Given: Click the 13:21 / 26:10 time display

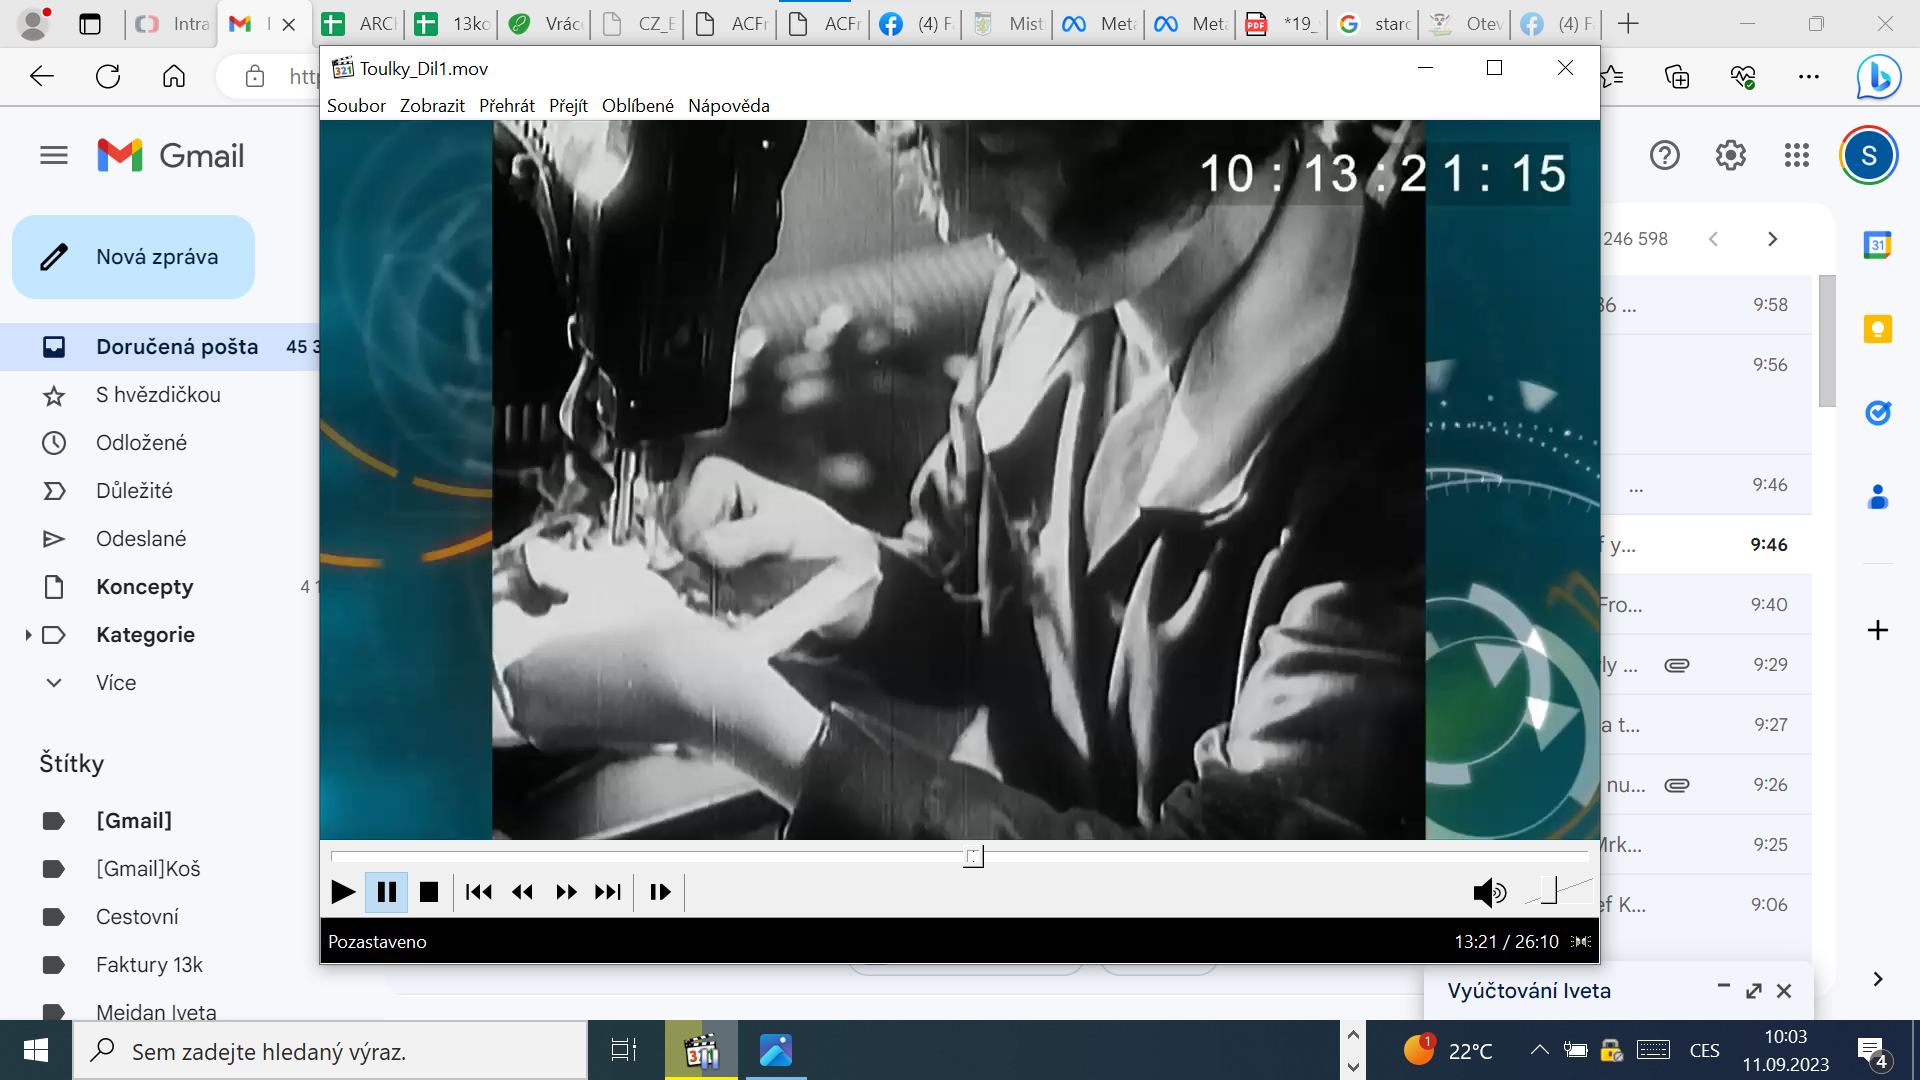Looking at the screenshot, I should [1506, 942].
